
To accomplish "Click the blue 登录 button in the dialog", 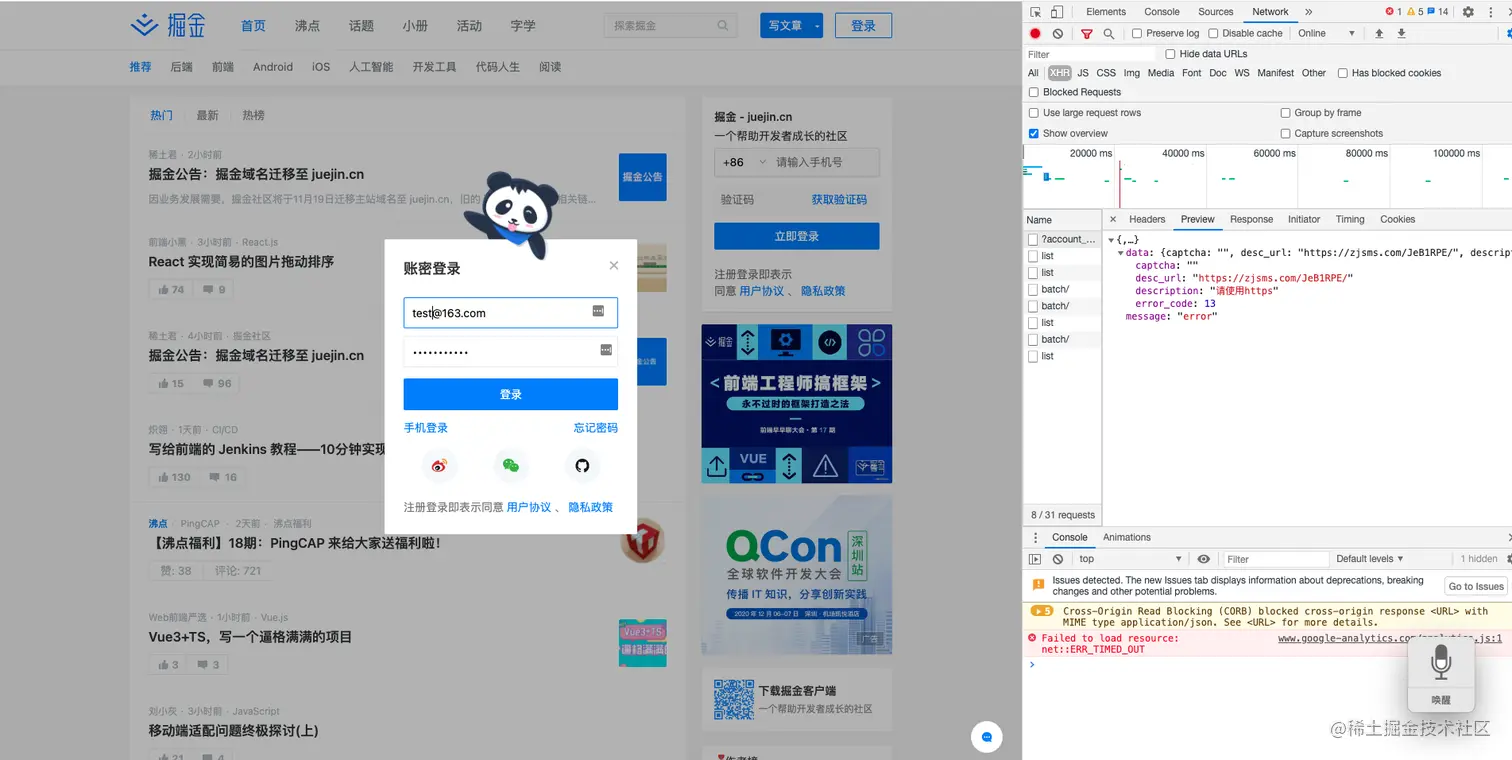I will tap(511, 394).
